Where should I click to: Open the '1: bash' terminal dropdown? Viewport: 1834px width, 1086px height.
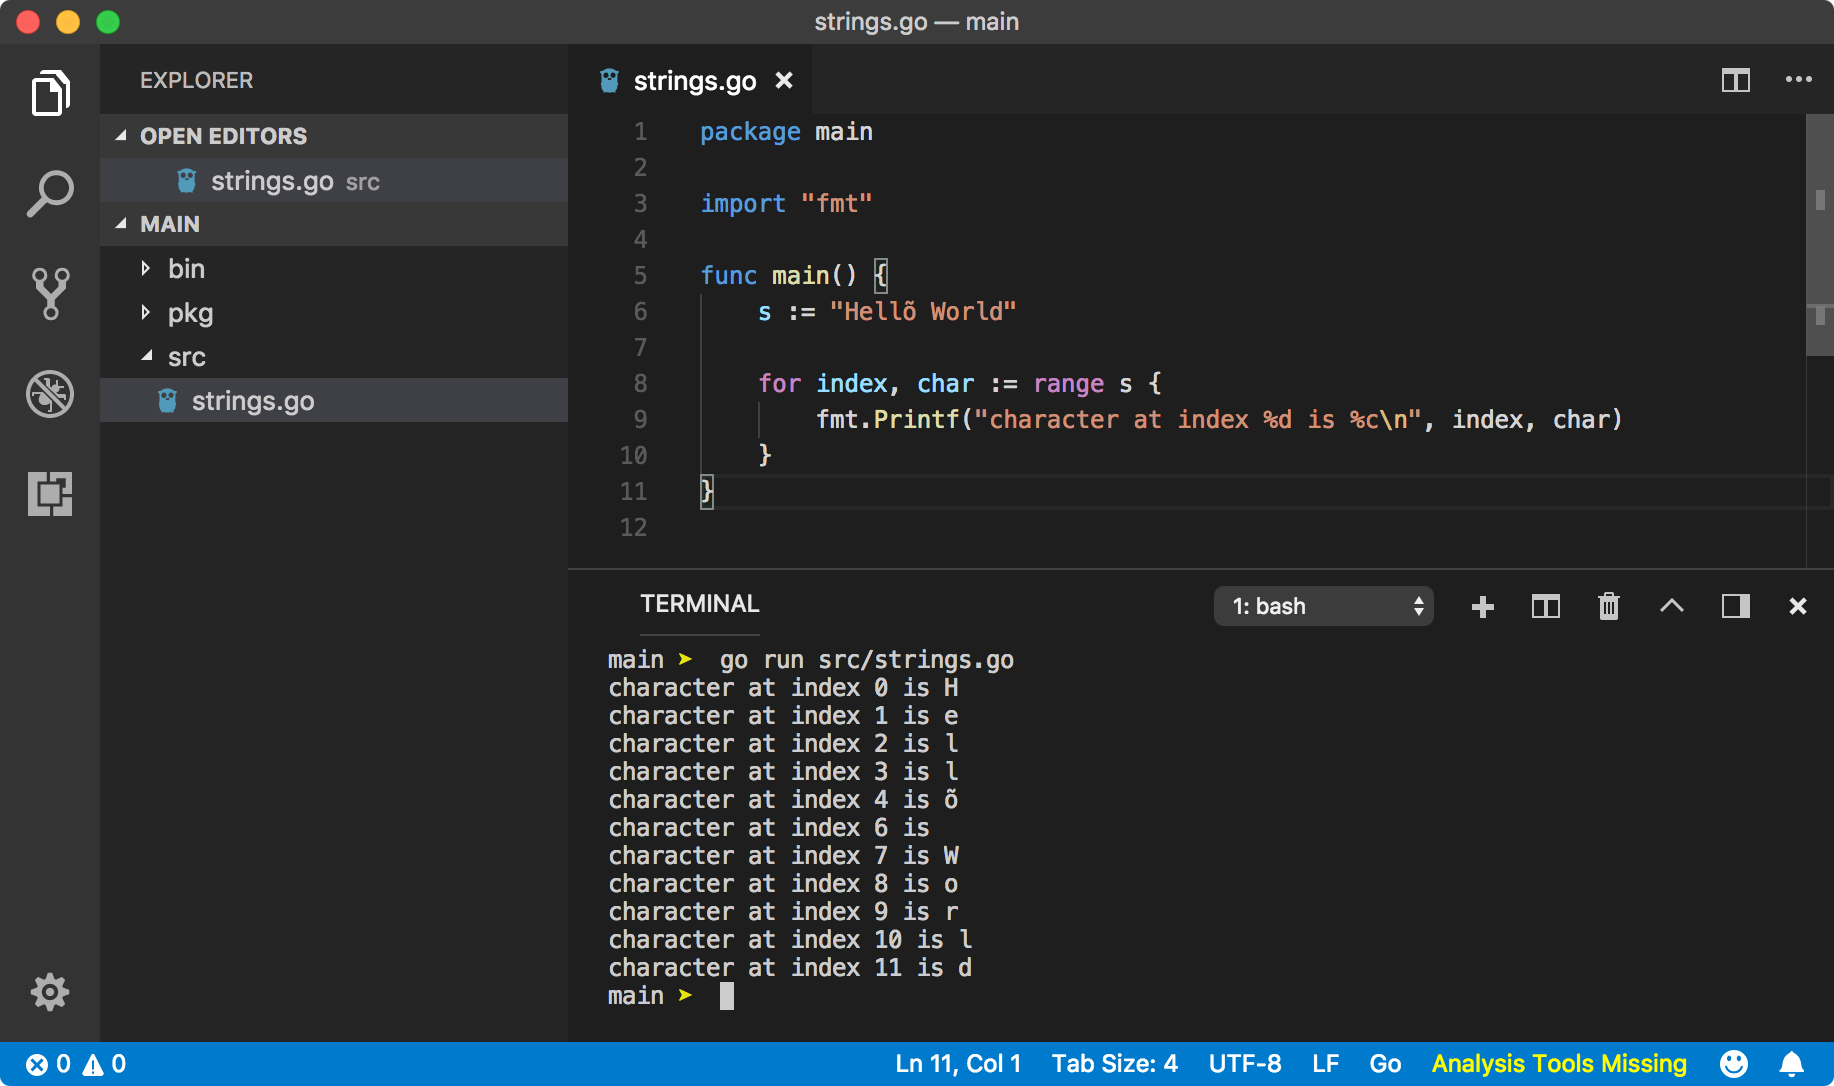coord(1323,606)
